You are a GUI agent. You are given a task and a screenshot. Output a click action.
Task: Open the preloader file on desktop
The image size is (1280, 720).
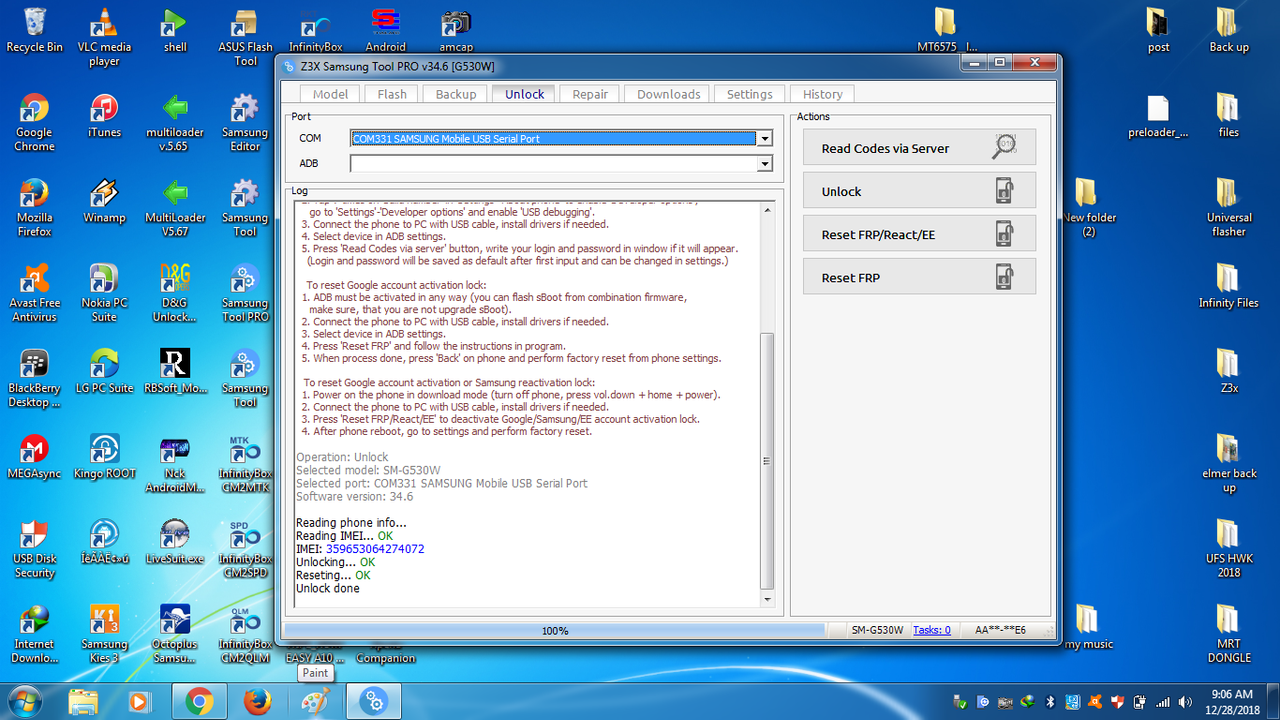(x=1158, y=115)
